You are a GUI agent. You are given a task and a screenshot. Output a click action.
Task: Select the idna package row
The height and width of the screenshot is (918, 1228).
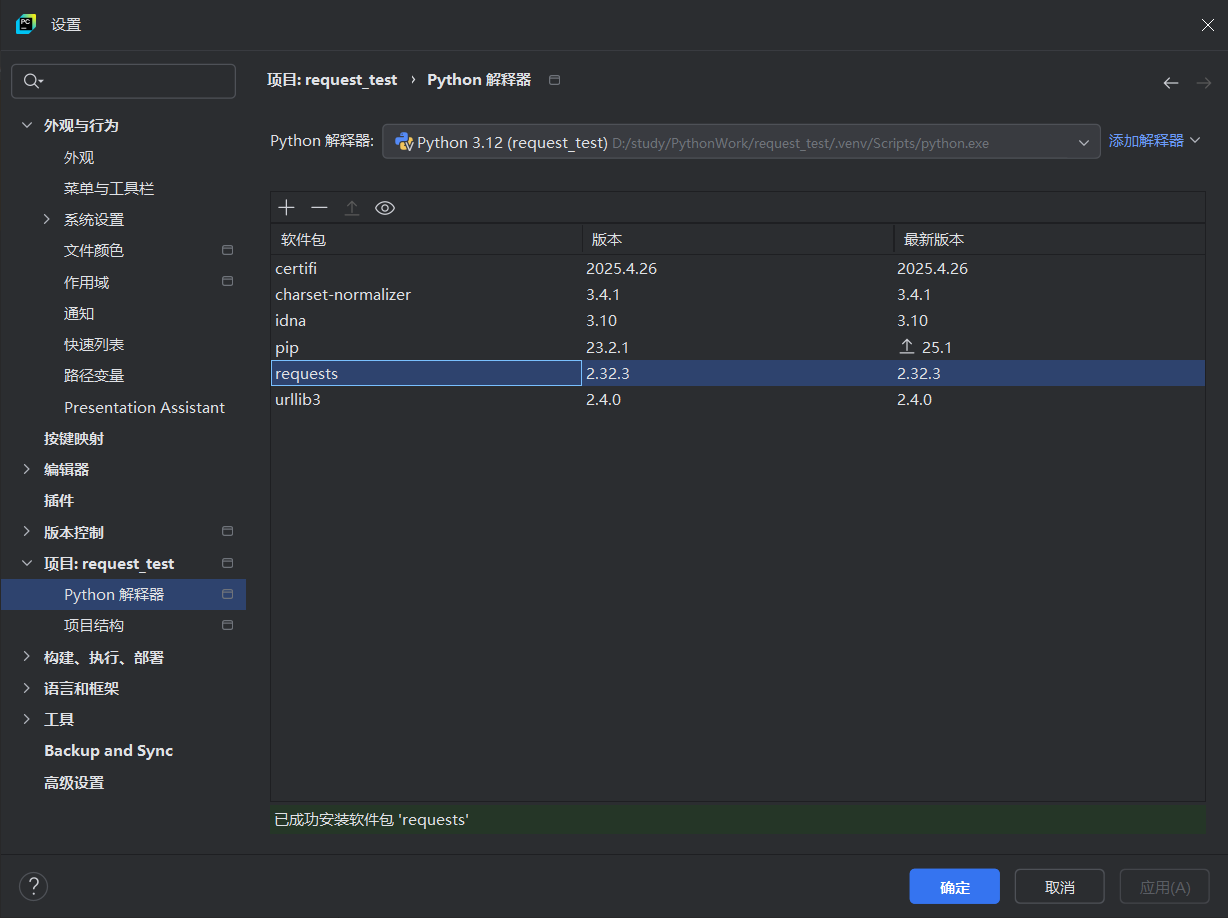(x=738, y=321)
